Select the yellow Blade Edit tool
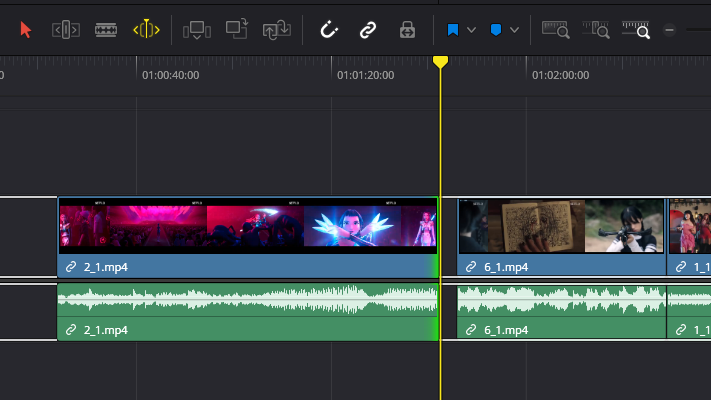 pyautogui.click(x=147, y=30)
